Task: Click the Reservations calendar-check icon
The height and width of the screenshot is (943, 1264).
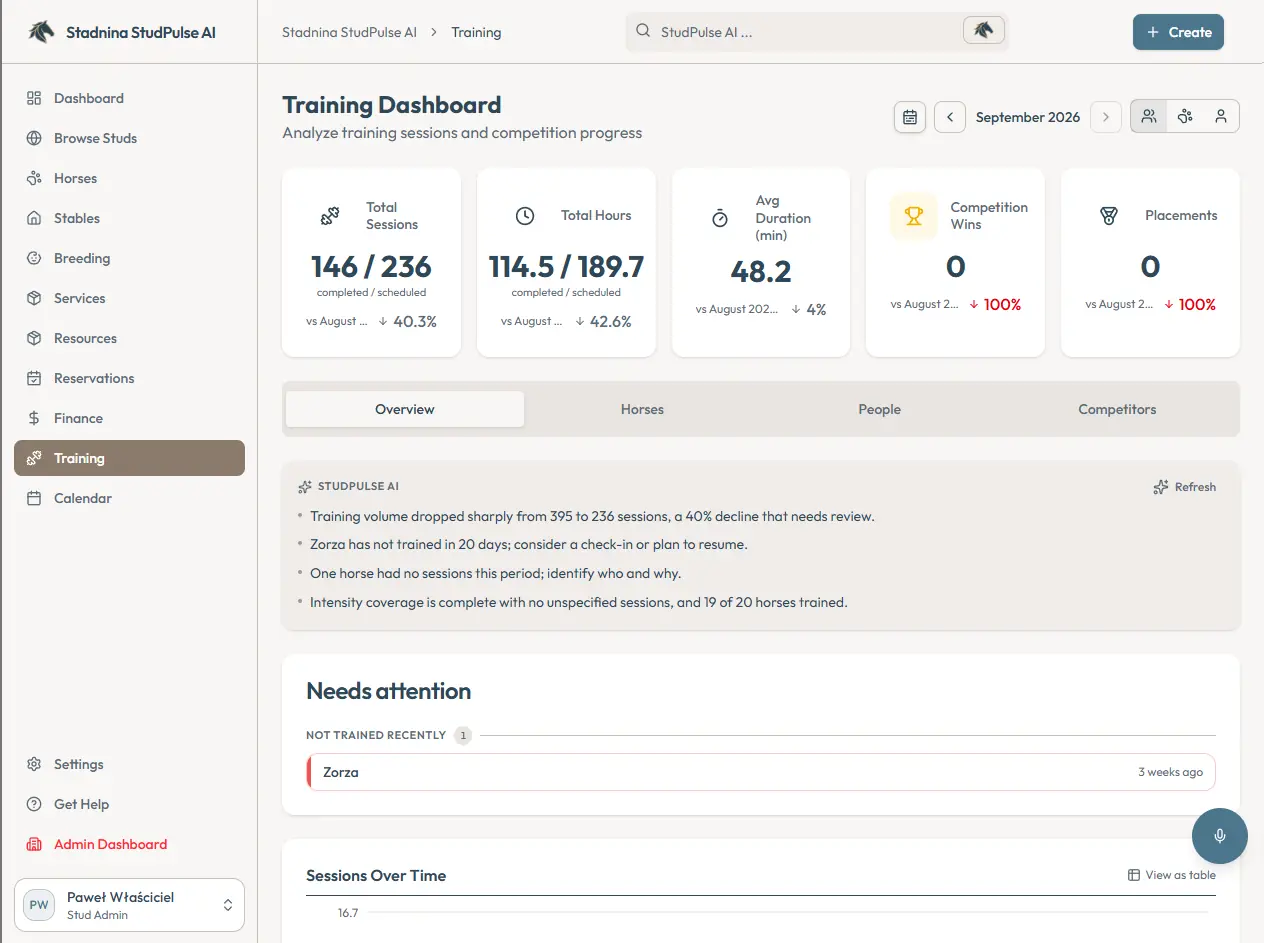Action: click(x=34, y=378)
